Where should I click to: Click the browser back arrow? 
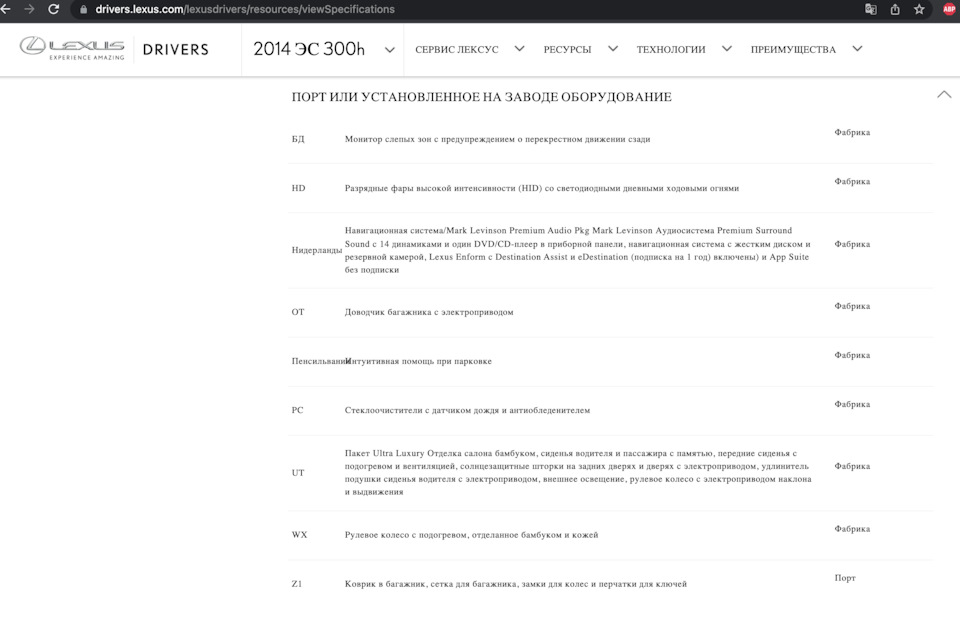(5, 9)
